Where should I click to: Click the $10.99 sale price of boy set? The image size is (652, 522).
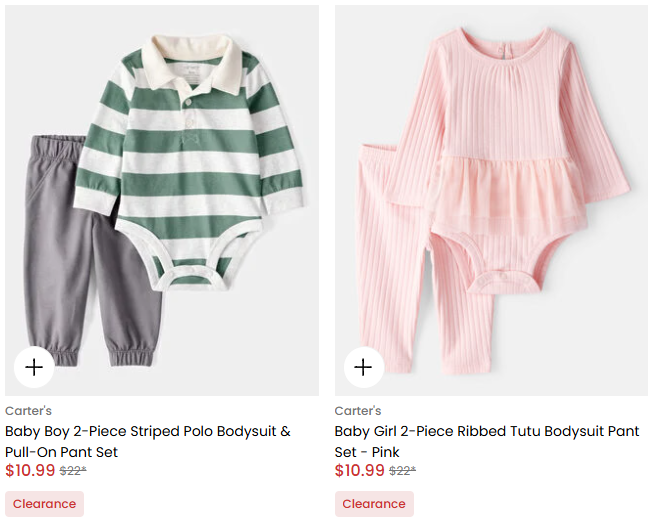(30, 470)
